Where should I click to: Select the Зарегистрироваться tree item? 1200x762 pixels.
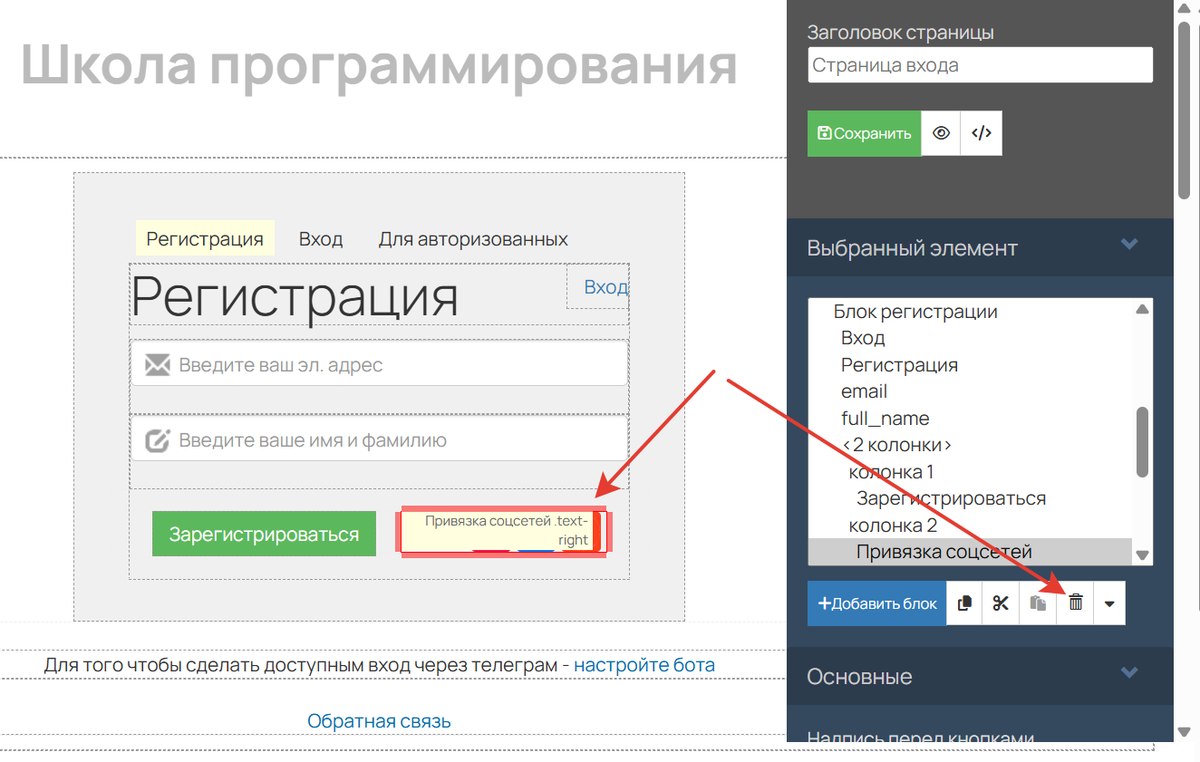(951, 498)
